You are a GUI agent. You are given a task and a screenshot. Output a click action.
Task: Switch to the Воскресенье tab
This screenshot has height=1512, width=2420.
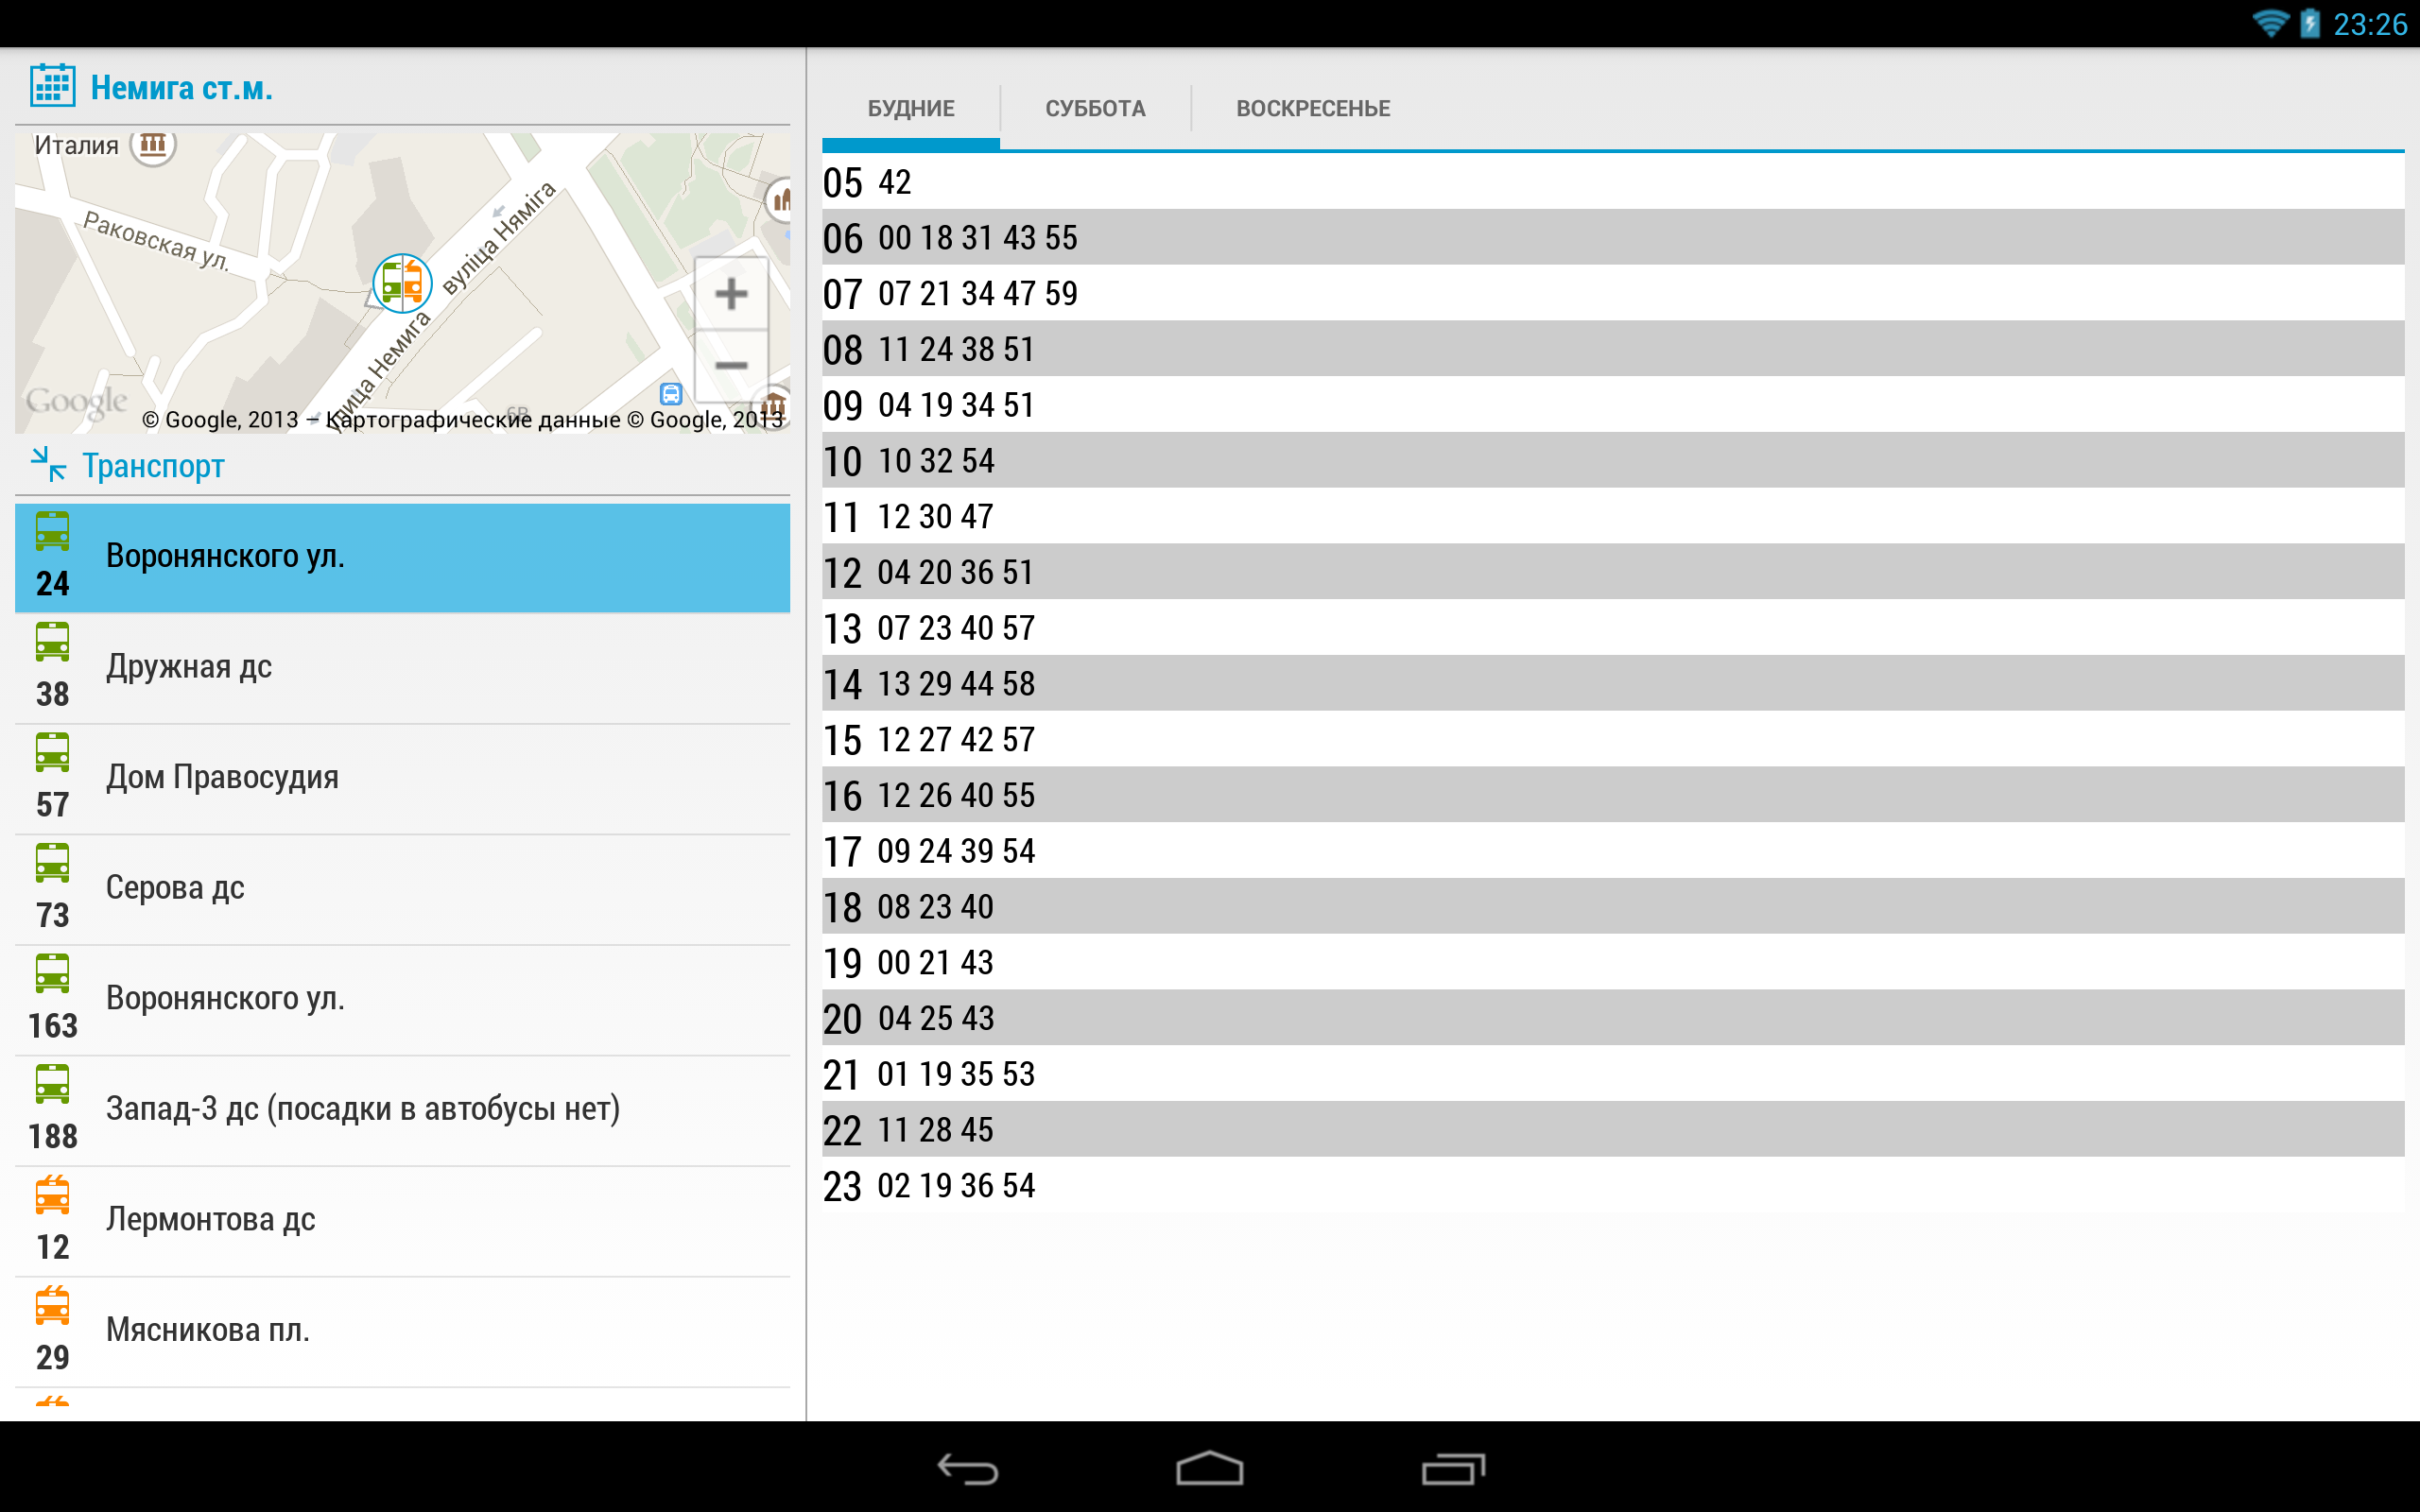tap(1312, 108)
